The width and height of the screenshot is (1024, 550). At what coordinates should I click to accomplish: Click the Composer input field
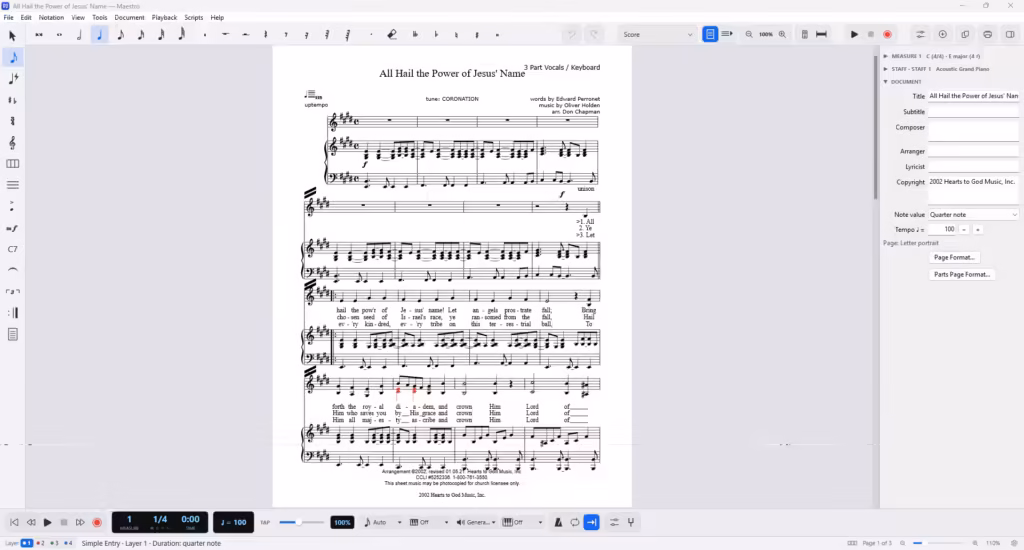click(x=973, y=131)
